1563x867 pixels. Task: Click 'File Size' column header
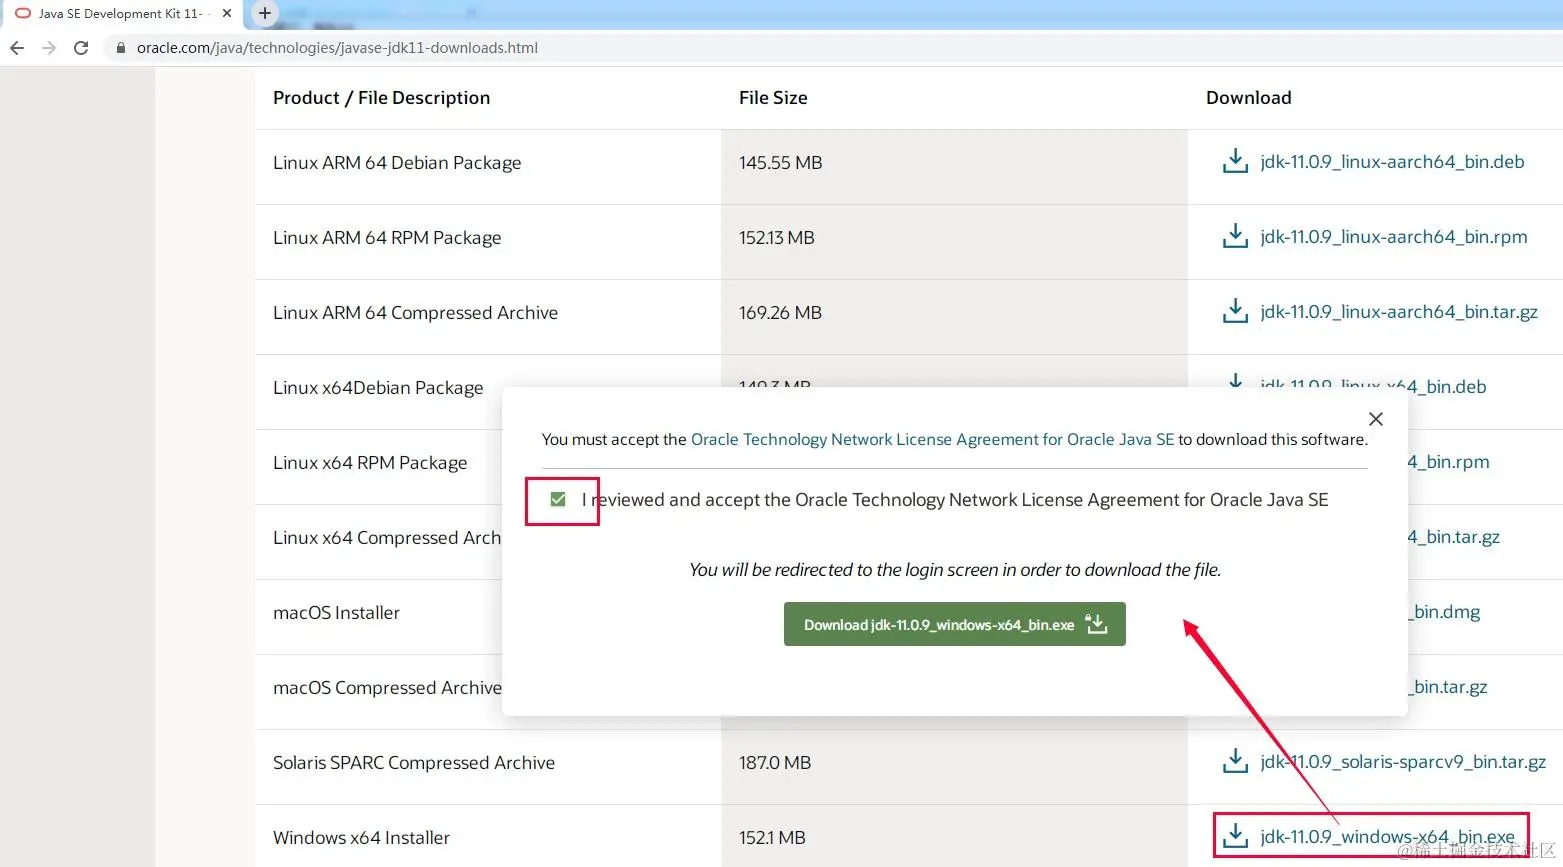coord(773,98)
